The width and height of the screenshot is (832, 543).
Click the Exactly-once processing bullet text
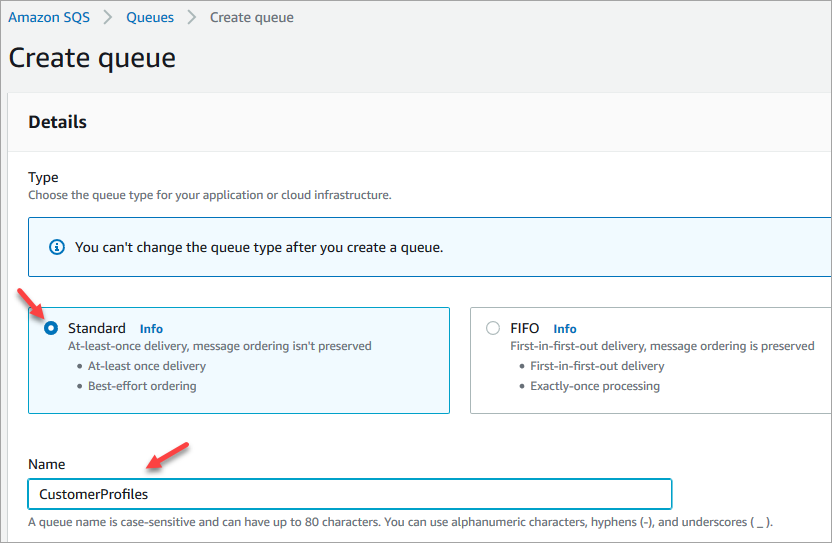(594, 386)
